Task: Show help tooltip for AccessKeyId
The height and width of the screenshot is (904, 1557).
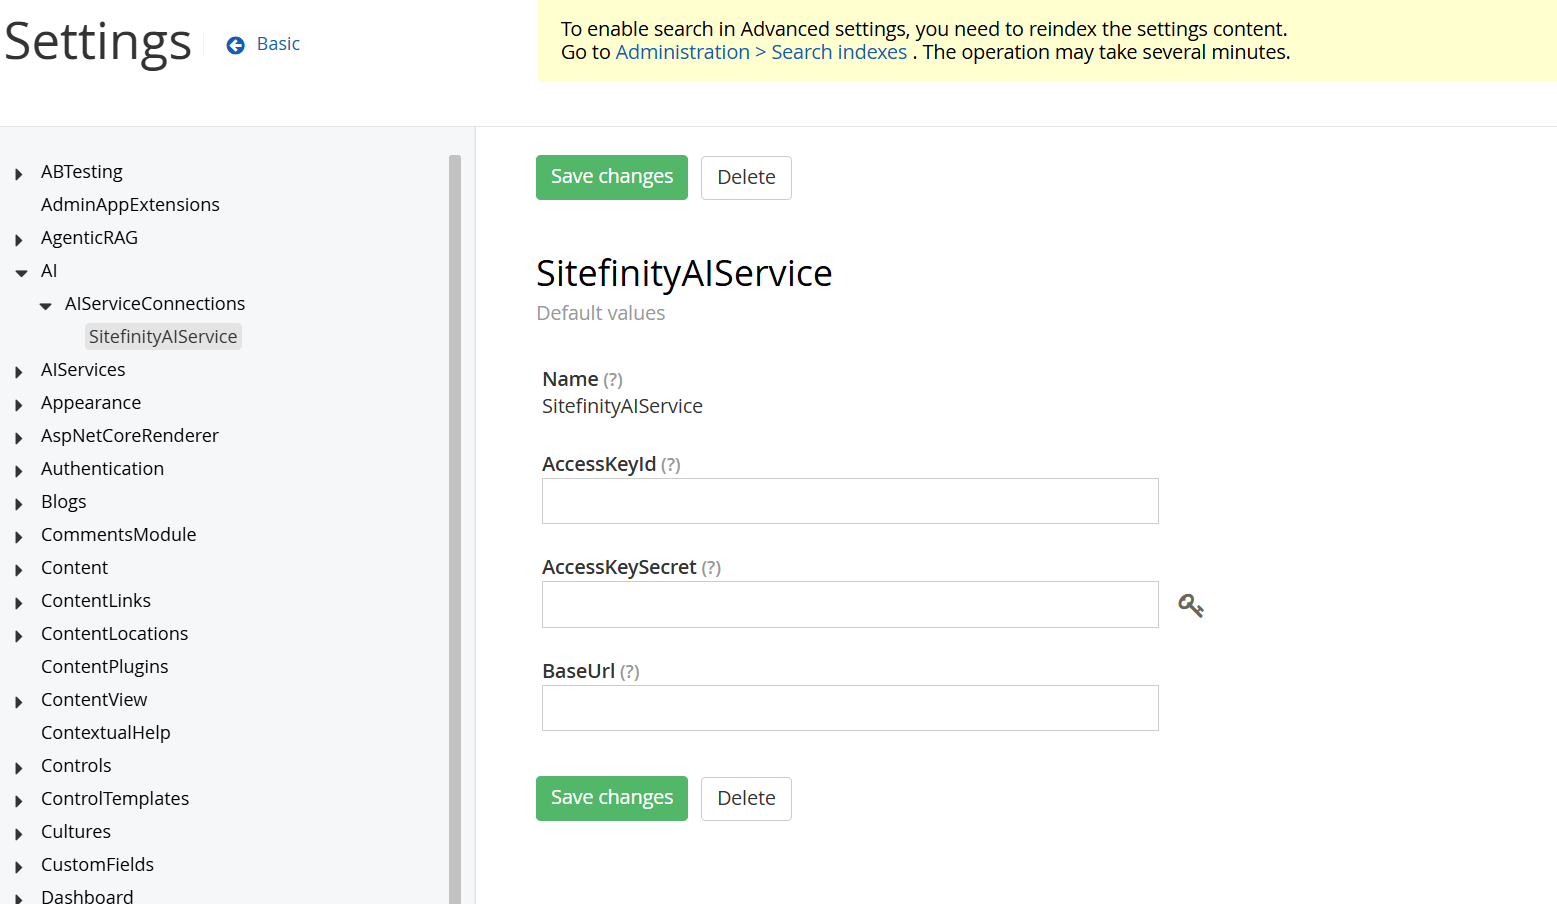Action: pos(671,465)
